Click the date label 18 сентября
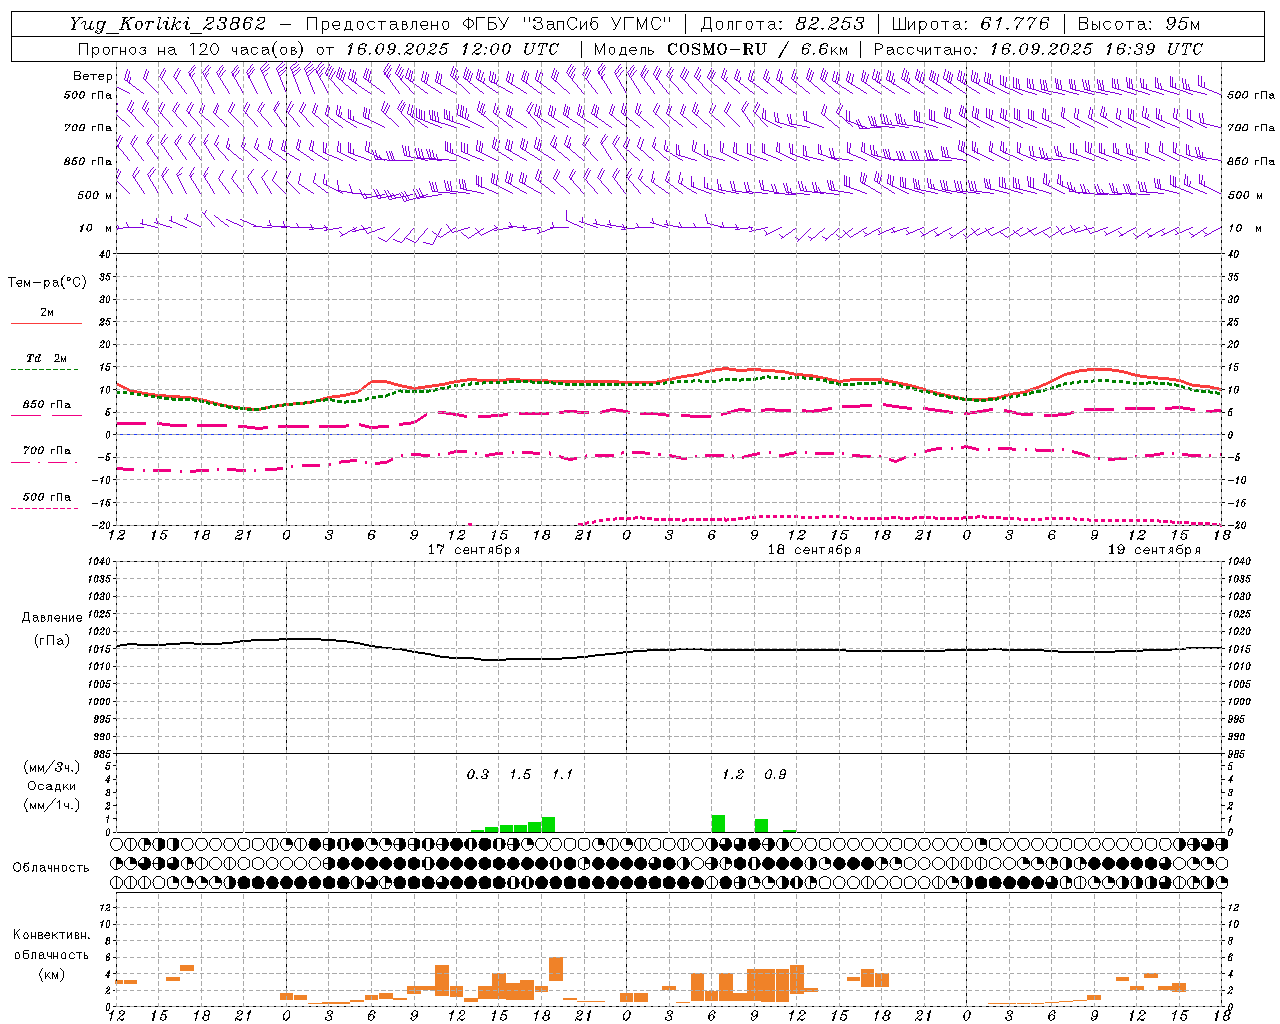The height and width of the screenshot is (1024, 1280). tap(814, 550)
